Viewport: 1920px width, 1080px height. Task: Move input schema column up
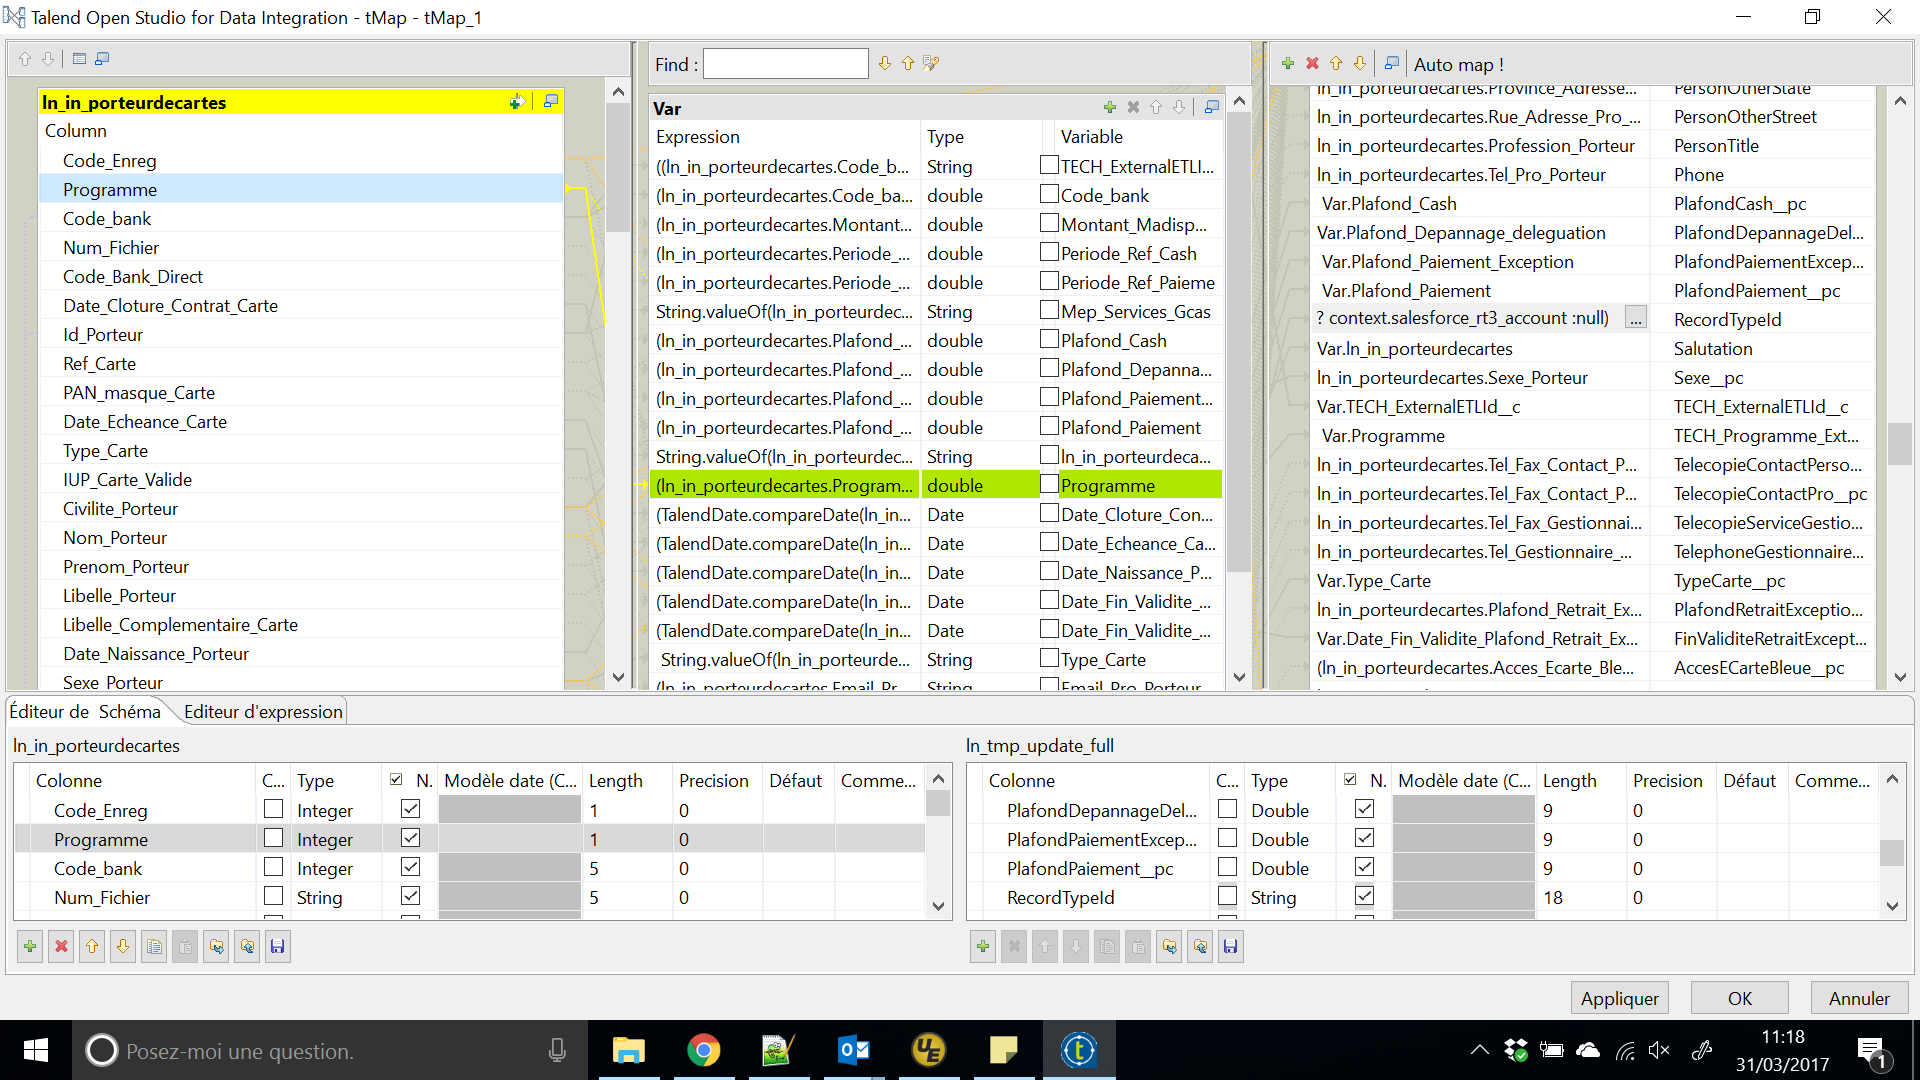[x=92, y=946]
